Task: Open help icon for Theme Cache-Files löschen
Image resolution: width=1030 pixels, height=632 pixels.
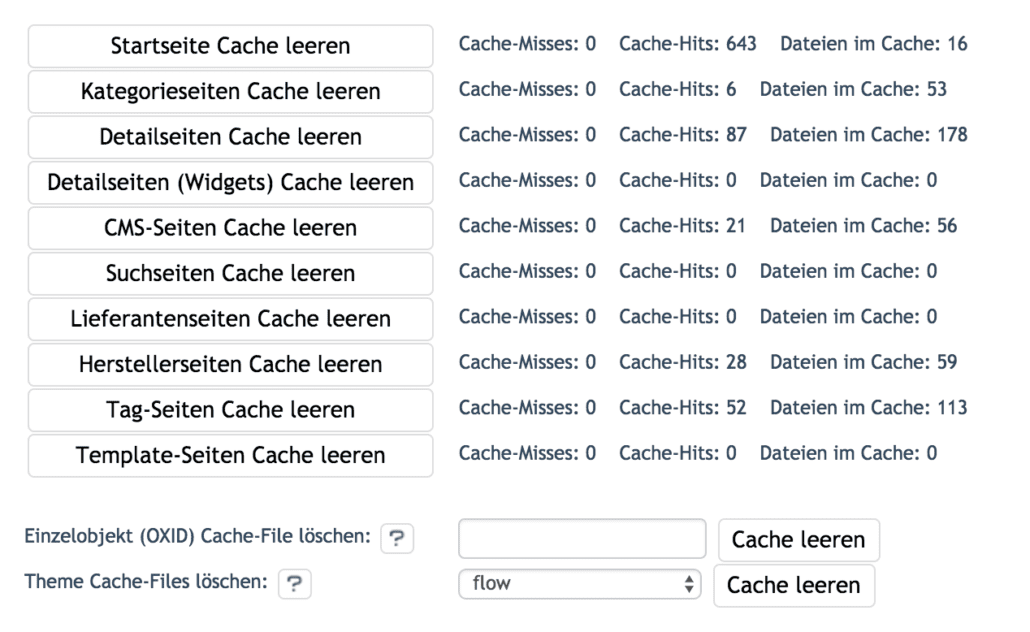Action: [x=294, y=584]
